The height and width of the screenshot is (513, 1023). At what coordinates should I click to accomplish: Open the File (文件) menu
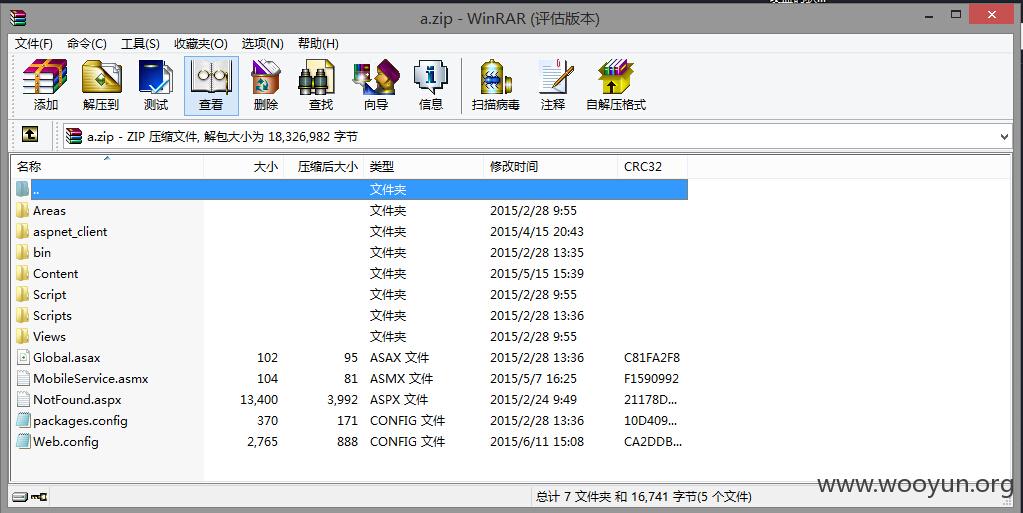[33, 44]
